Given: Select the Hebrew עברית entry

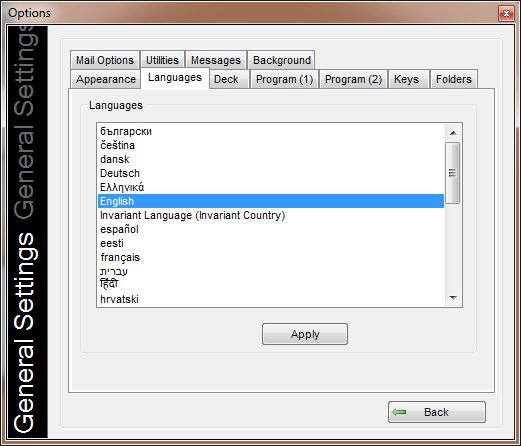Looking at the screenshot, I should 271,271.
